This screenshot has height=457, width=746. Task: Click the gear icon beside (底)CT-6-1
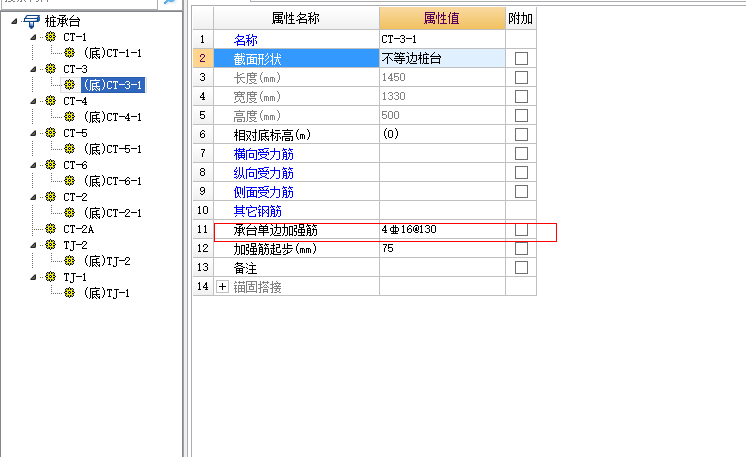pos(69,180)
